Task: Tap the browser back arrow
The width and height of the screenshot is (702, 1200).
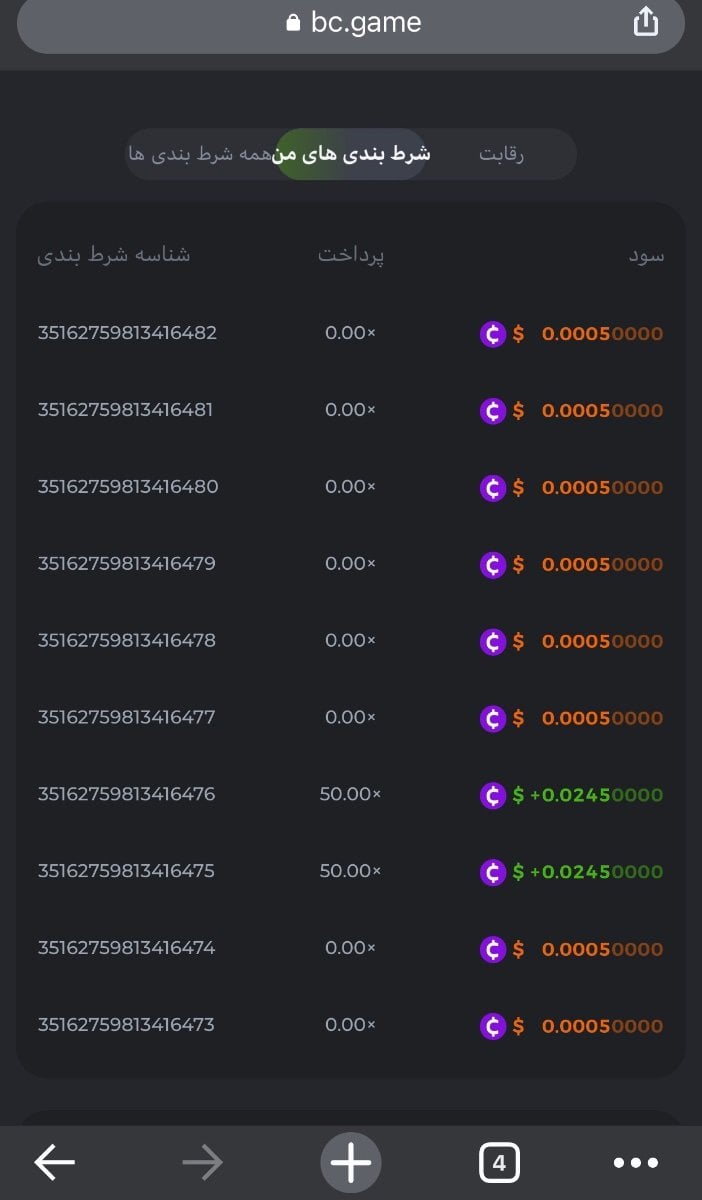Action: [55, 1162]
